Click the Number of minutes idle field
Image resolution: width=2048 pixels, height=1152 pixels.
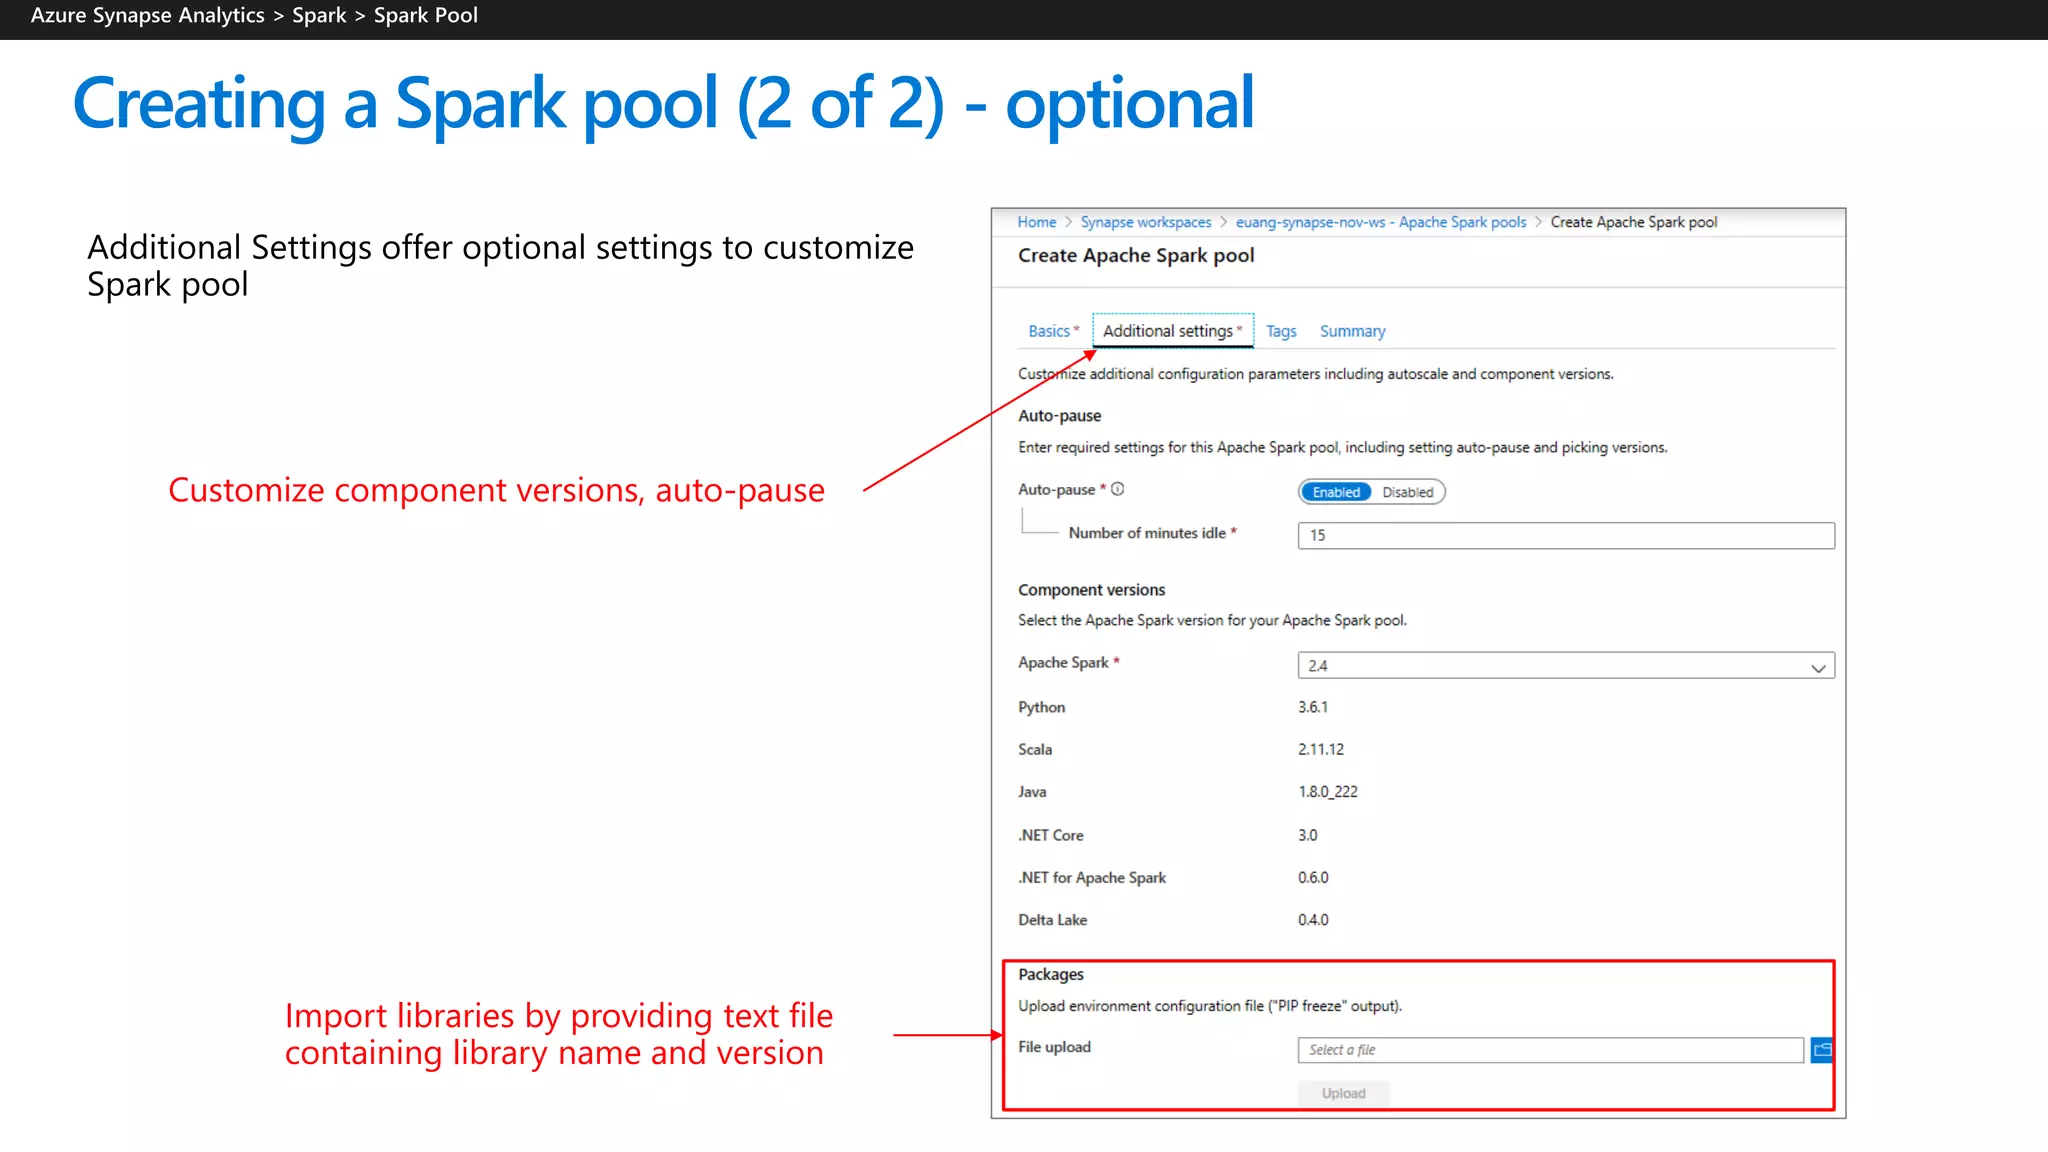pos(1566,535)
